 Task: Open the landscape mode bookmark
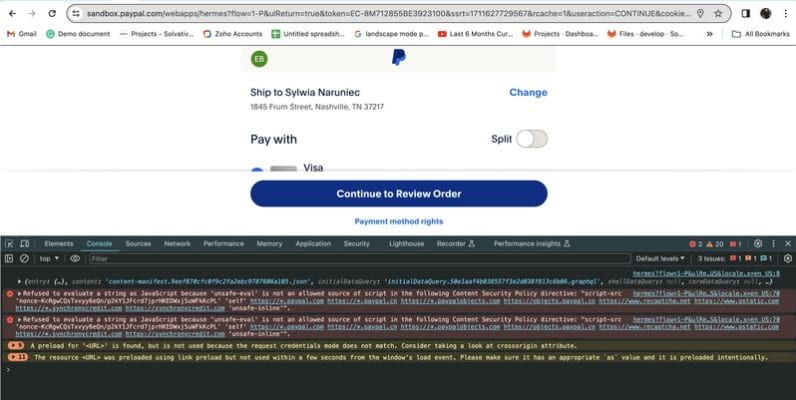point(391,34)
